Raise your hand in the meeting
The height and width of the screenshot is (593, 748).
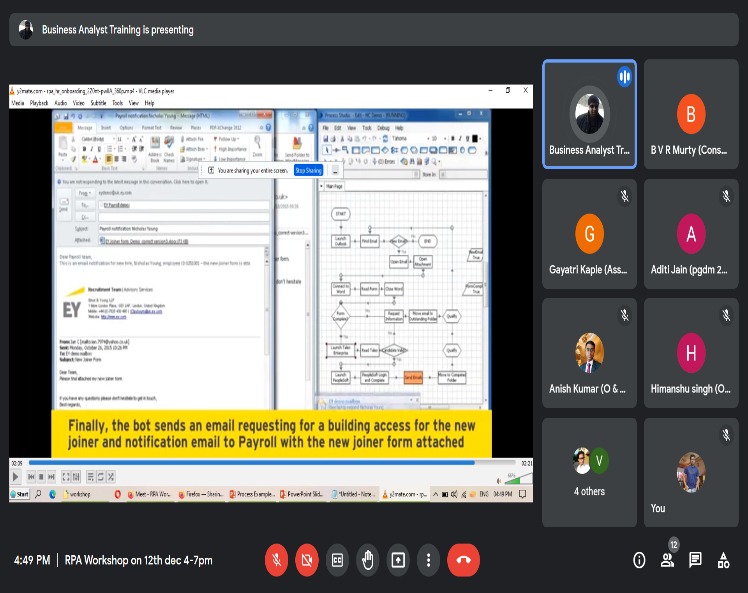tap(367, 560)
